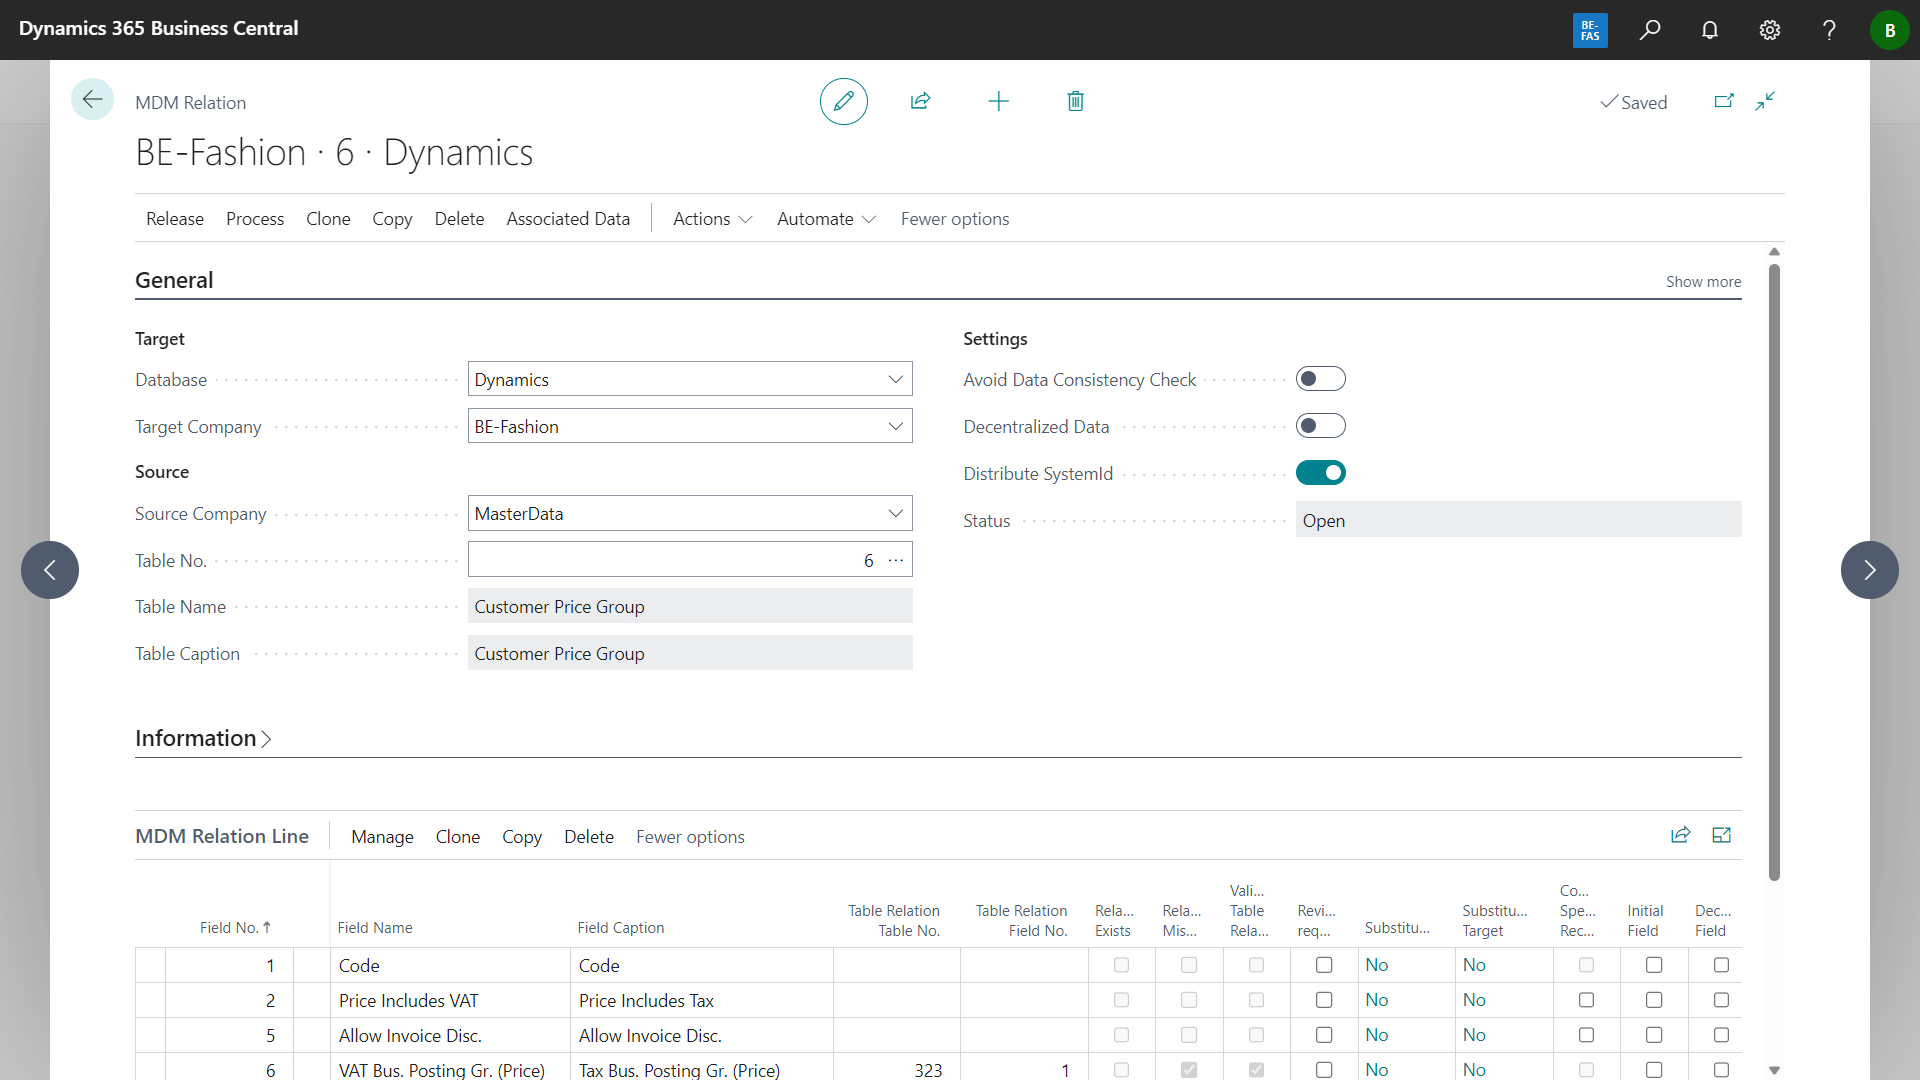1920x1080 pixels.
Task: Open Manage in MDM Relation Line
Action: (x=382, y=837)
